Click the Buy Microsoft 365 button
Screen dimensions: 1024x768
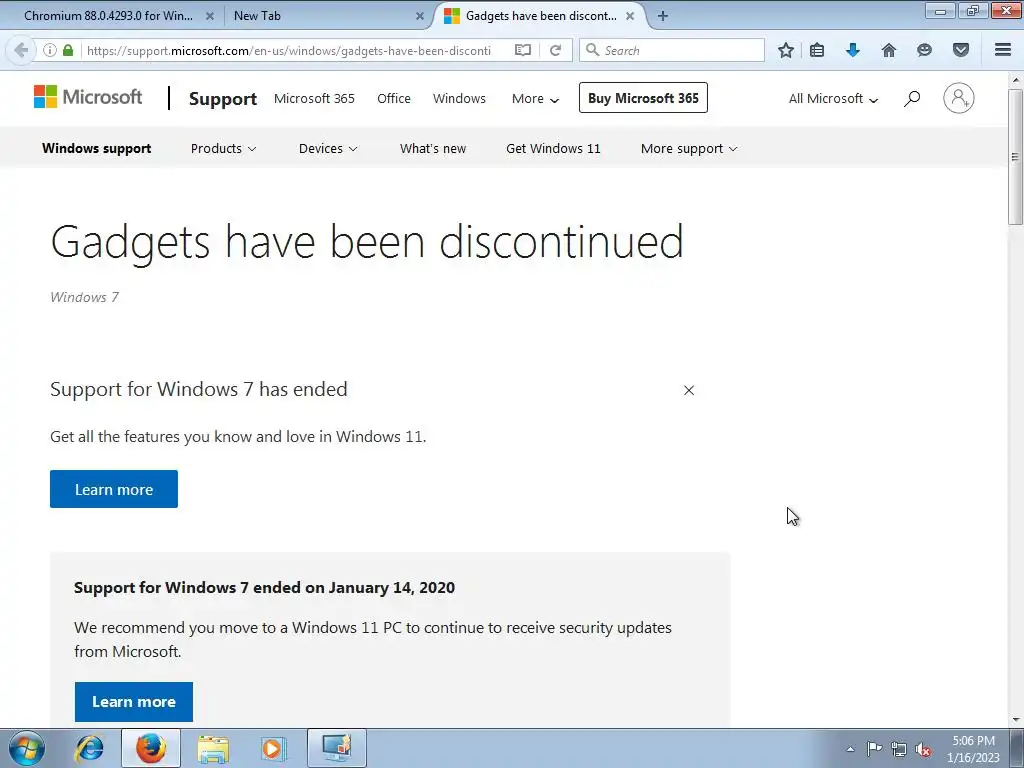click(x=643, y=98)
